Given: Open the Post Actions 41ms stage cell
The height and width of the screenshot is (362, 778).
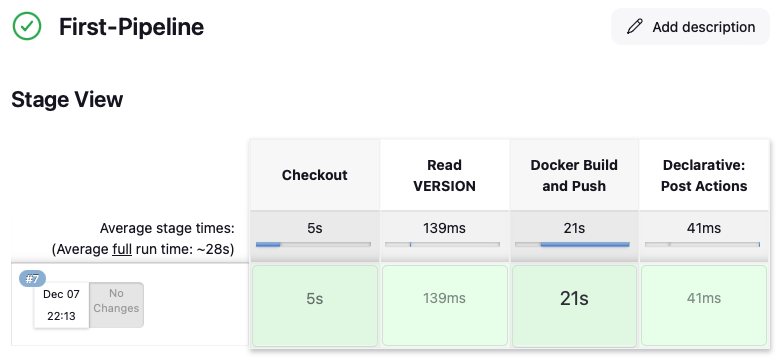Looking at the screenshot, I should point(704,305).
